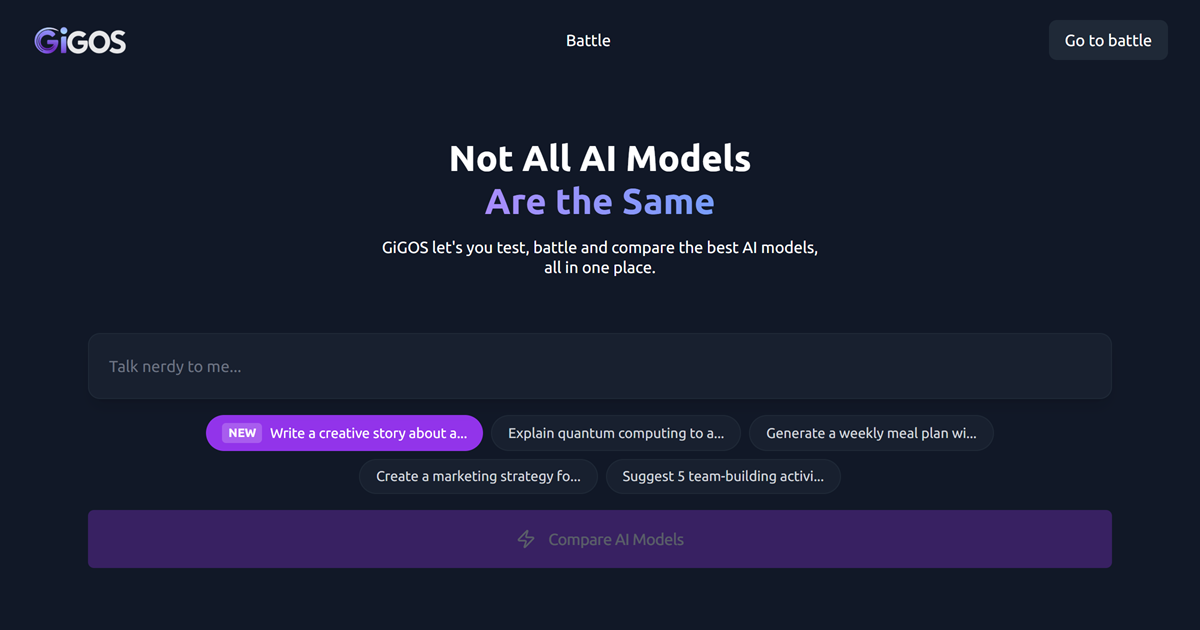The image size is (1200, 630).
Task: Focus the prompt input box
Action: click(x=600, y=366)
